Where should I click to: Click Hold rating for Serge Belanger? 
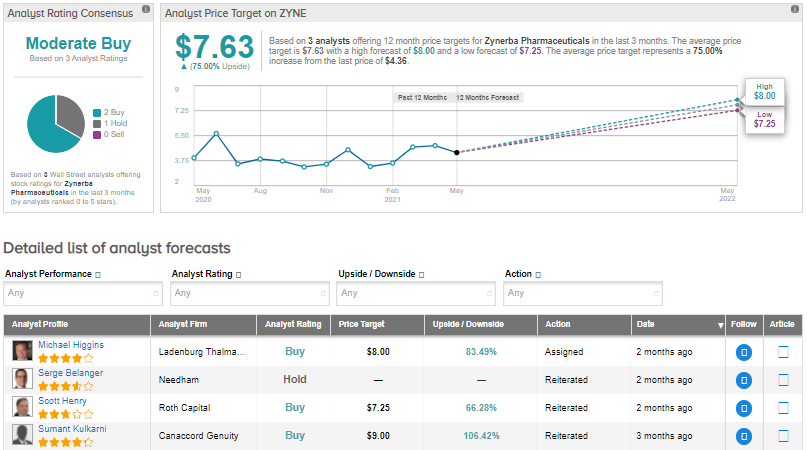pos(295,379)
